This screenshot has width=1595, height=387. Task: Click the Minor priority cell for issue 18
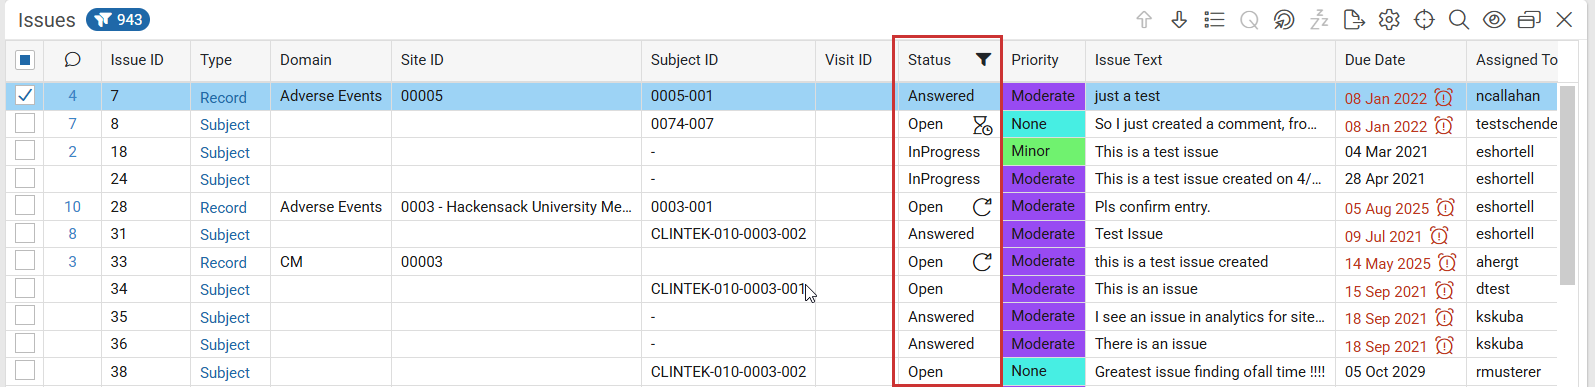pos(1043,151)
